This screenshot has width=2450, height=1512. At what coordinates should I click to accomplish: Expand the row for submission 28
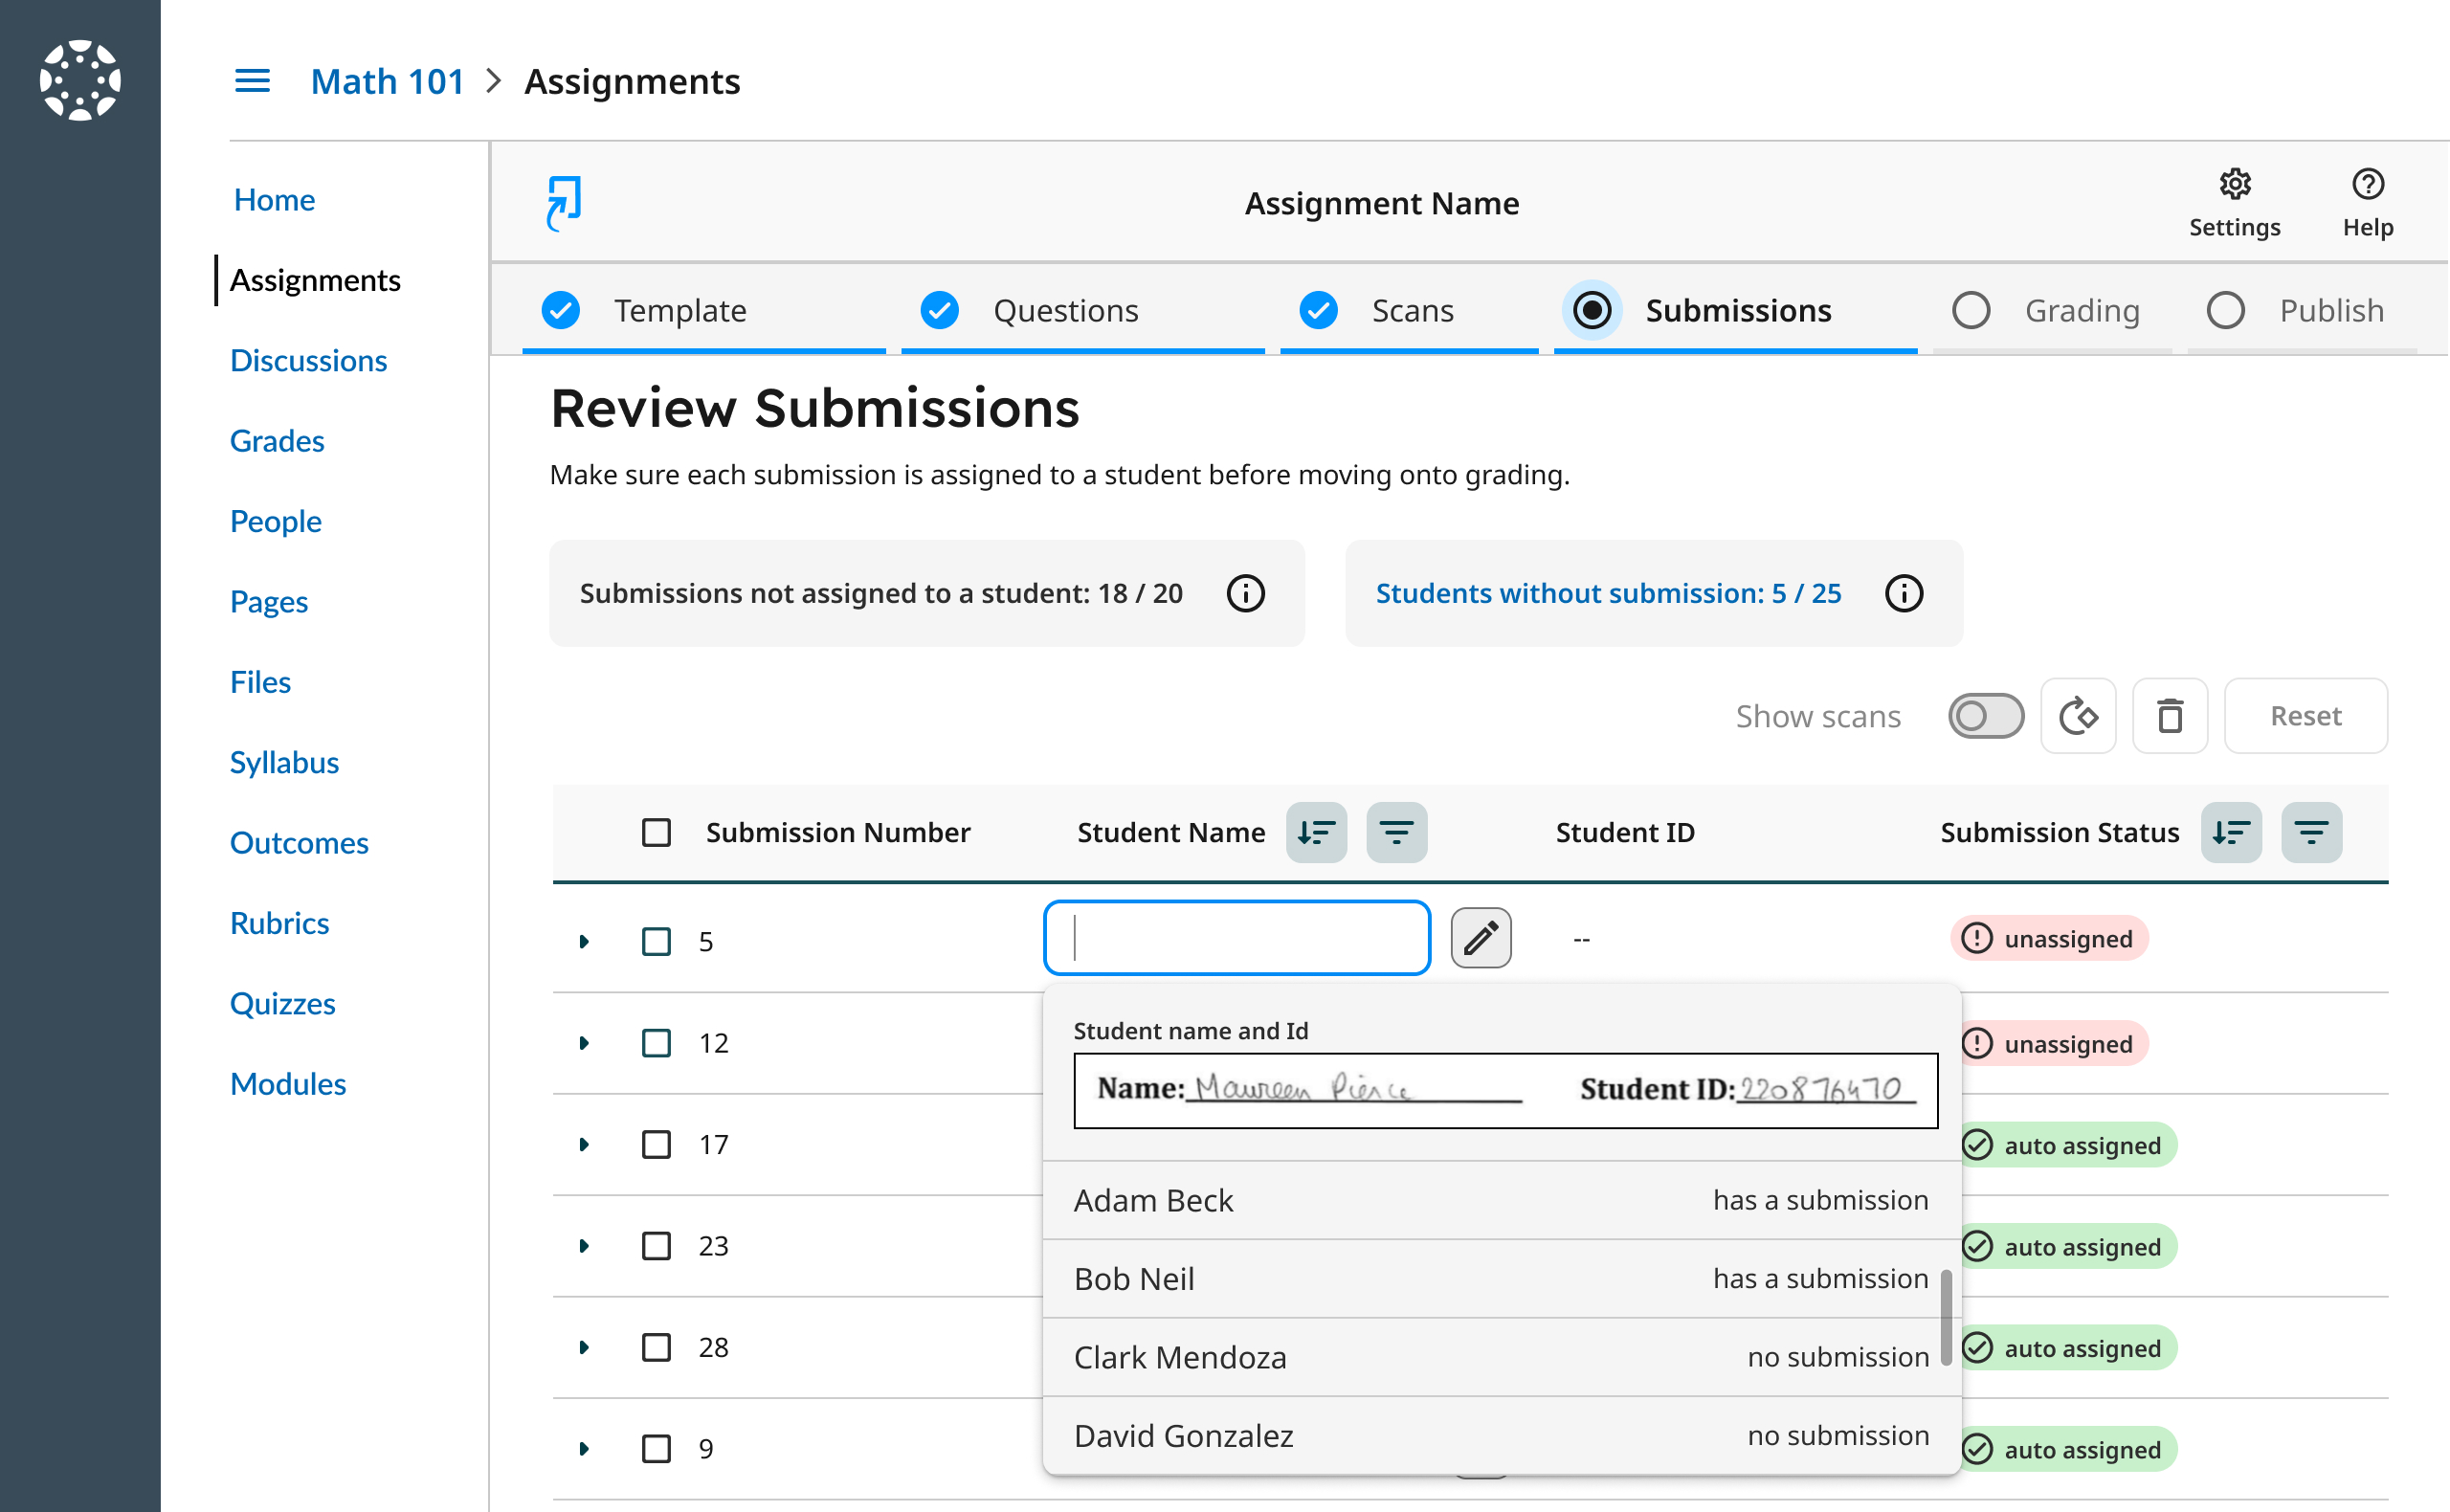pyautogui.click(x=584, y=1347)
